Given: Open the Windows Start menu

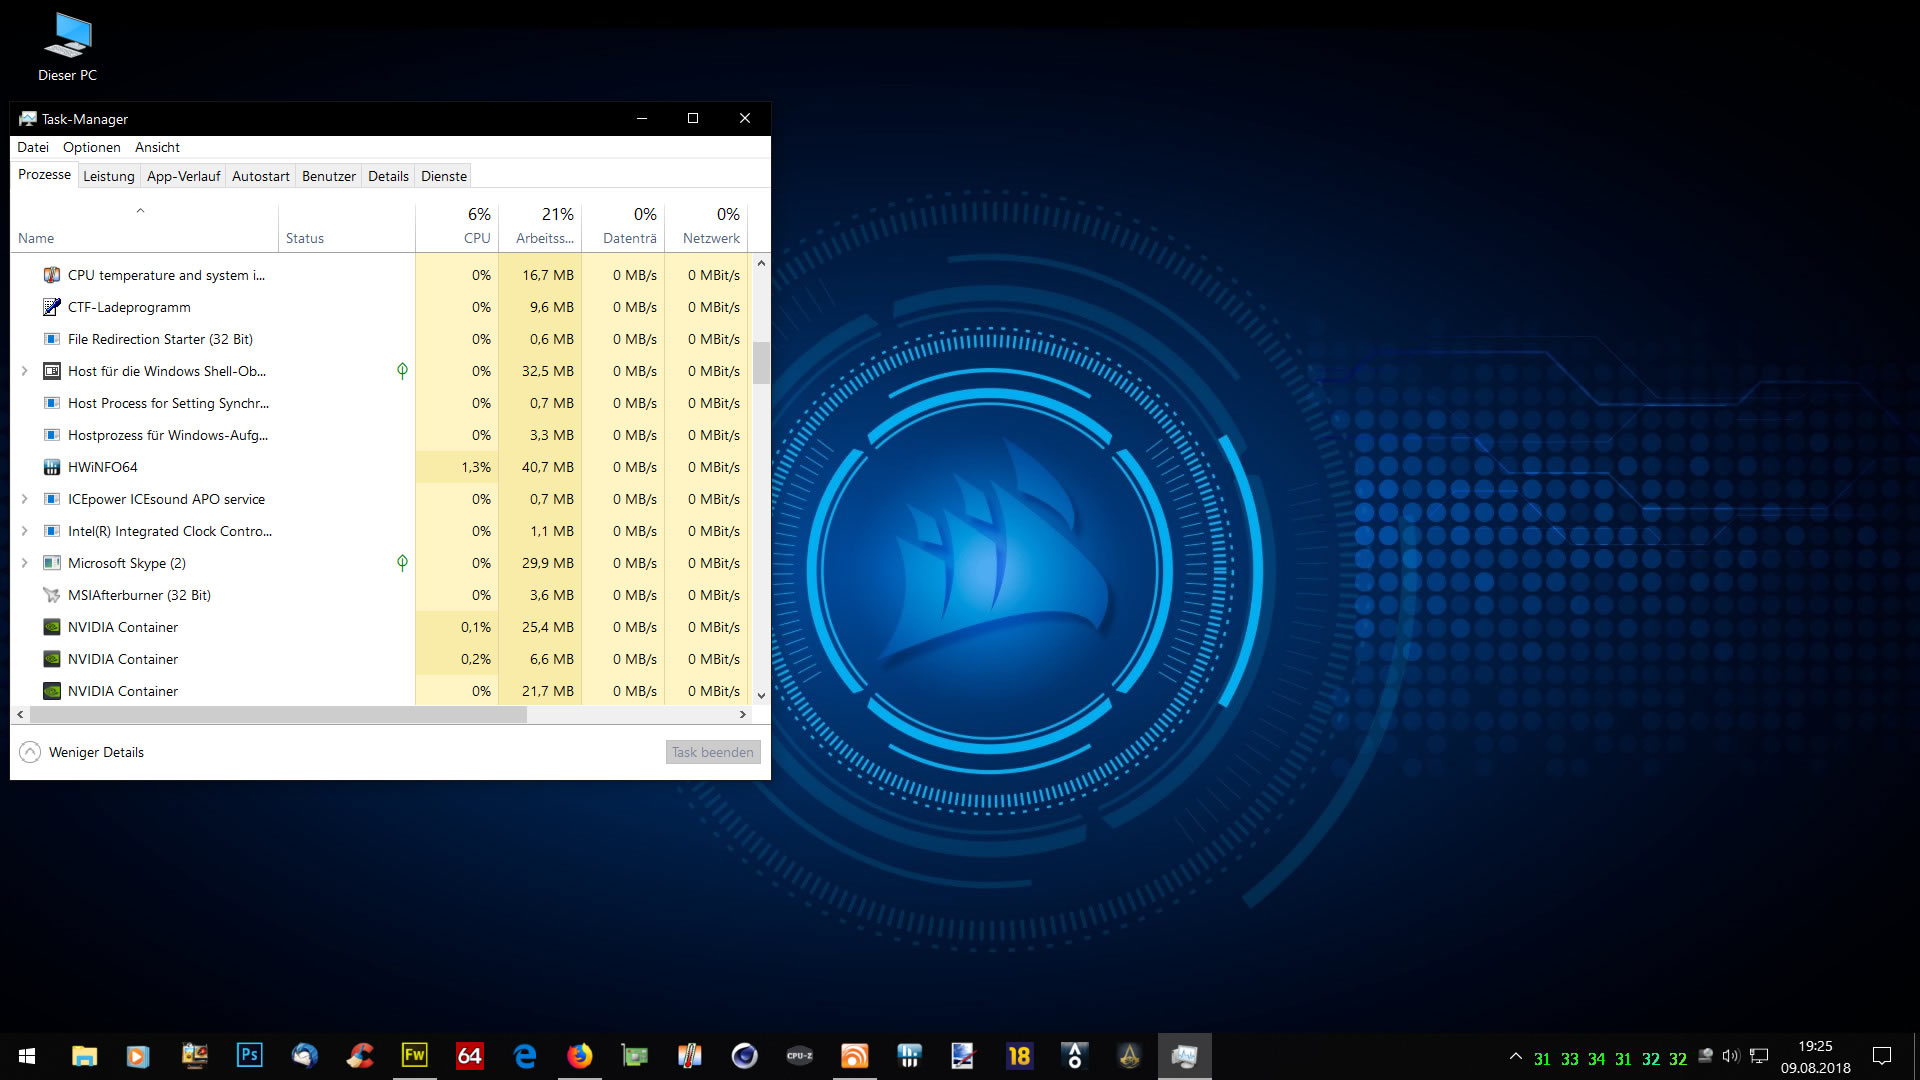Looking at the screenshot, I should tap(27, 1056).
